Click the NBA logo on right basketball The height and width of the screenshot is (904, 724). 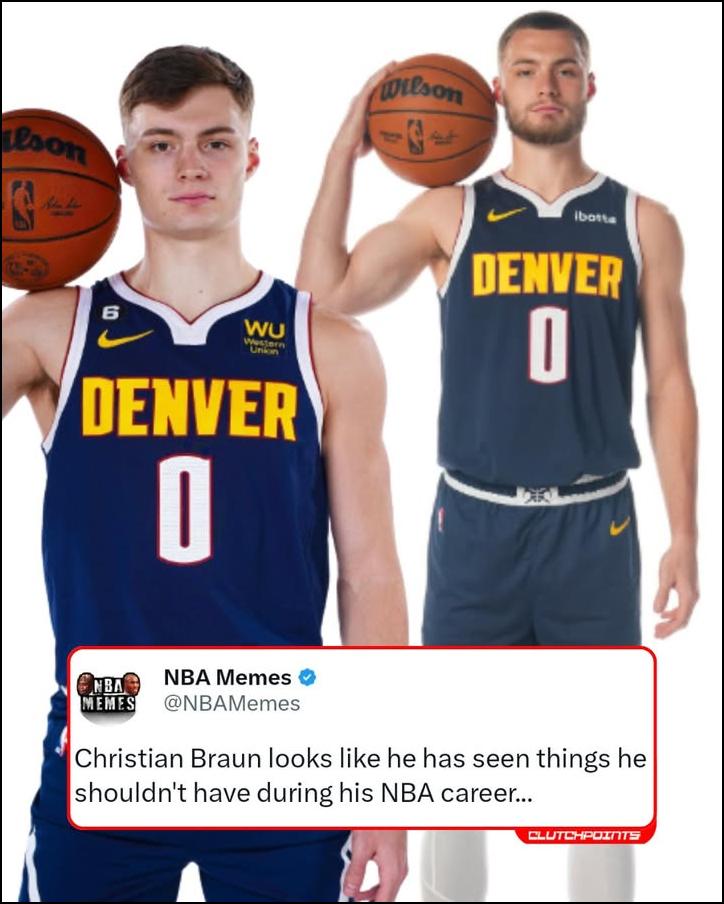[416, 137]
